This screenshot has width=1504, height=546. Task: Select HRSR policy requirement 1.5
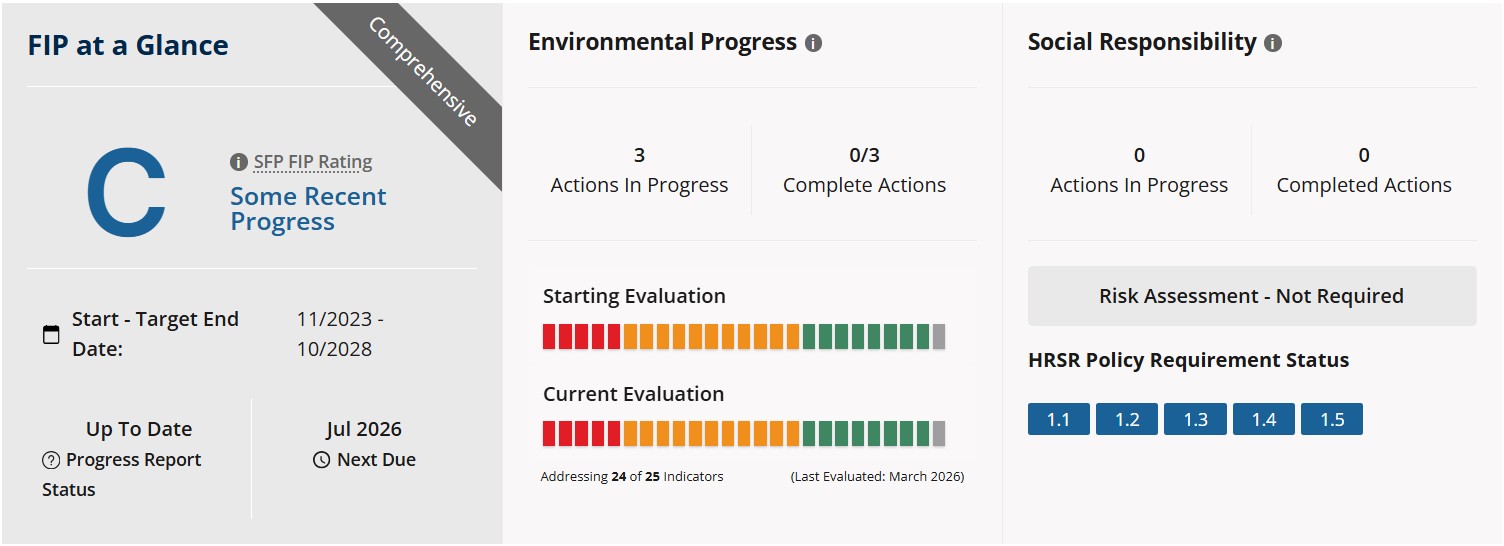1331,419
